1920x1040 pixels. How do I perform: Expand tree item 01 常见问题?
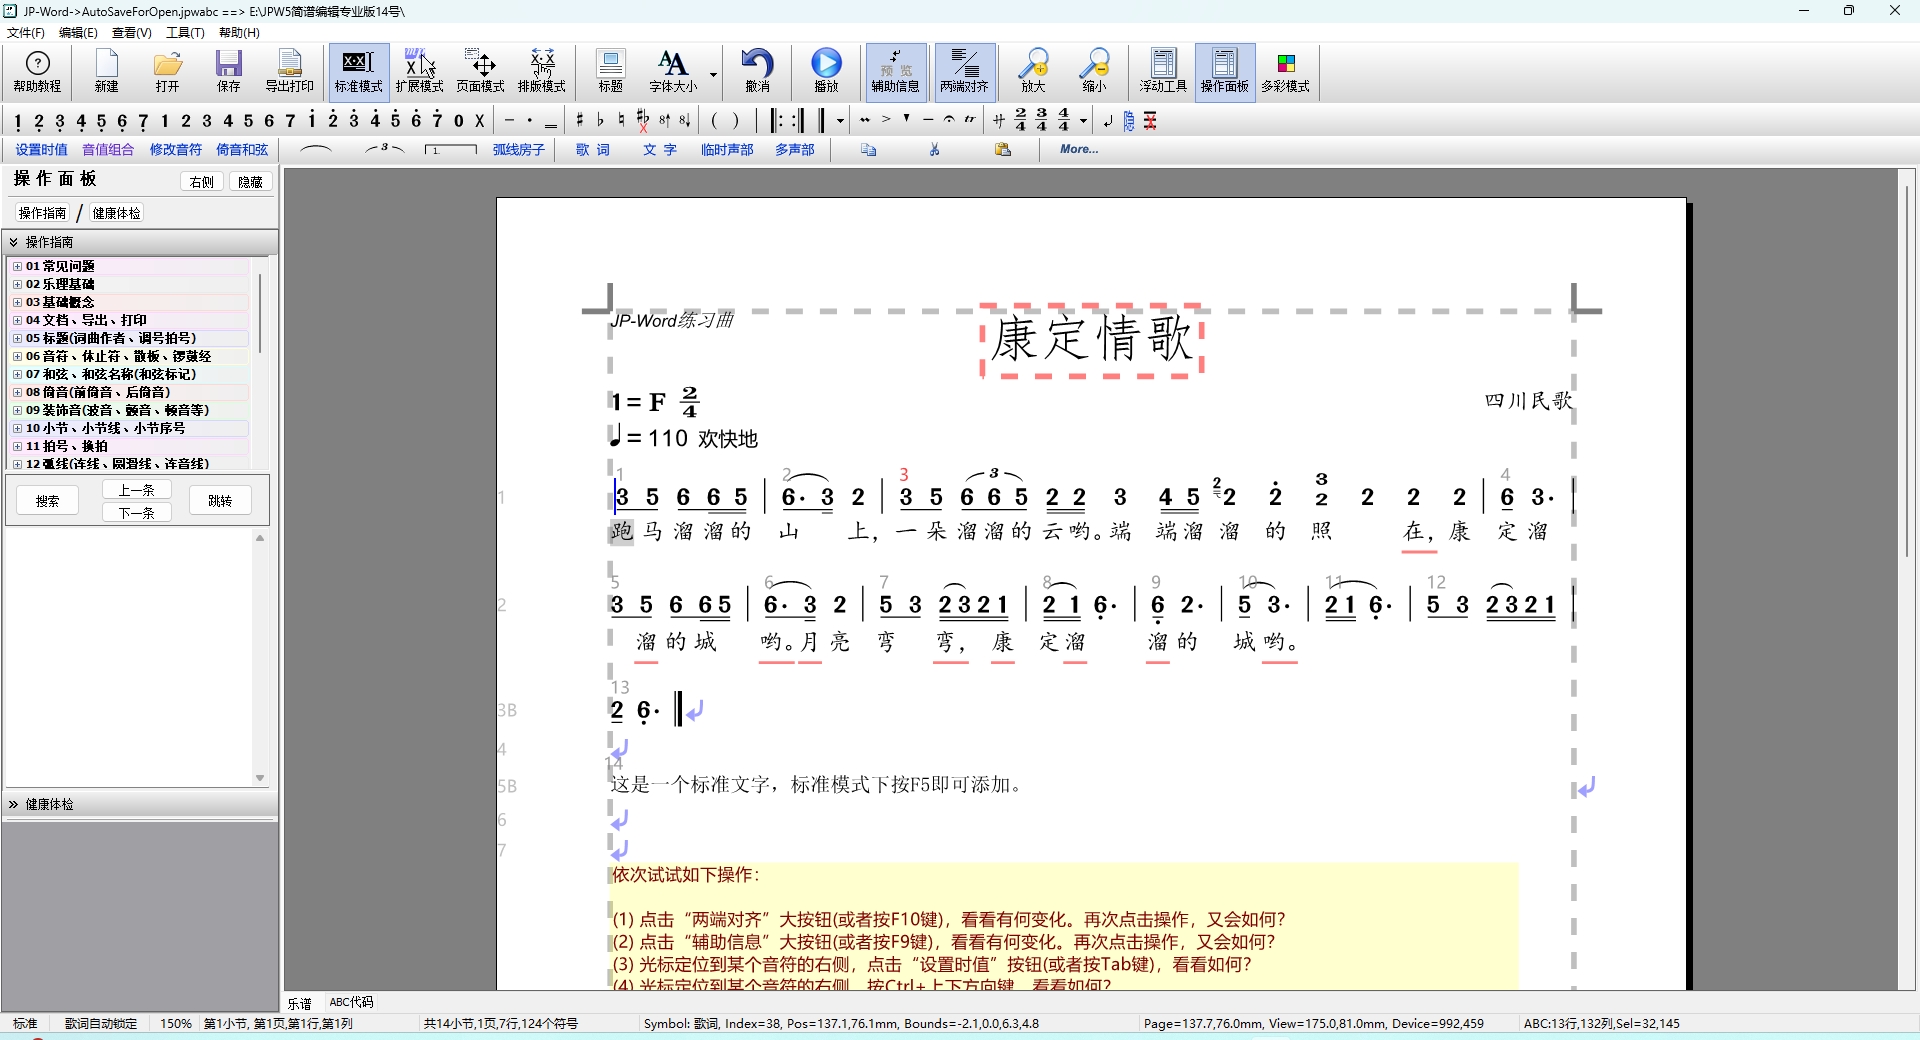pos(17,266)
